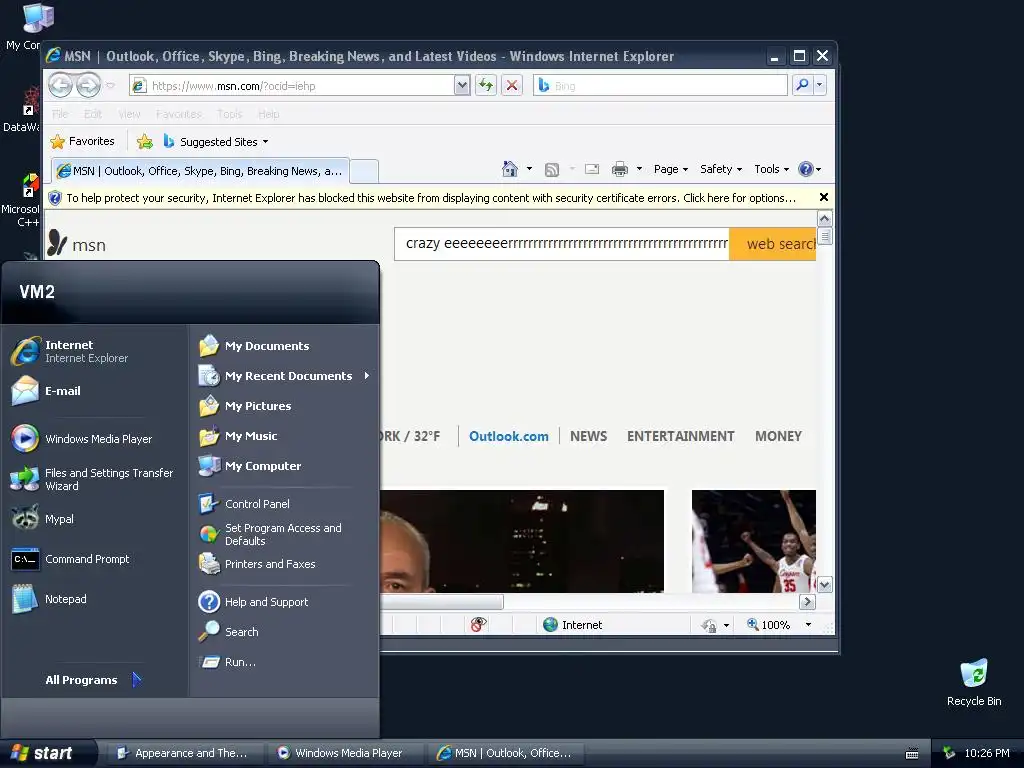Close the yellow information bar
1024x768 pixels.
click(824, 197)
